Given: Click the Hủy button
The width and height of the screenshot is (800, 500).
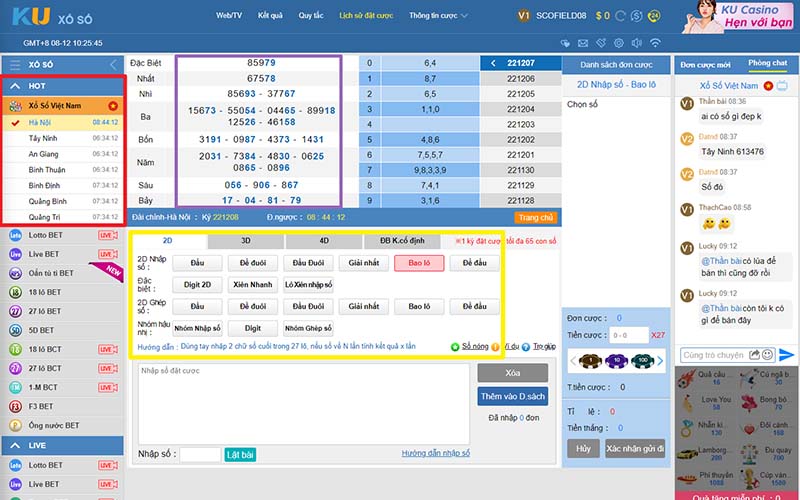Looking at the screenshot, I should [583, 448].
